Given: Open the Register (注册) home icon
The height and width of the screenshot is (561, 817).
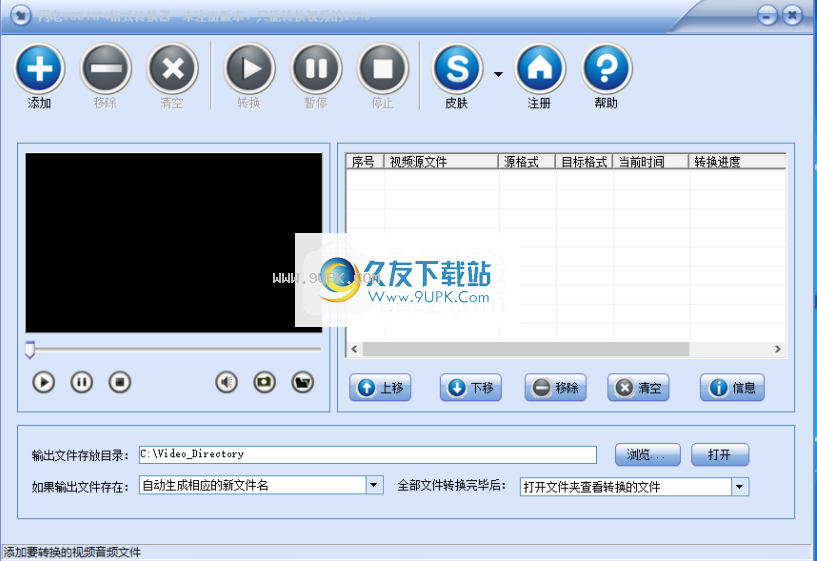Looking at the screenshot, I should pos(540,69).
